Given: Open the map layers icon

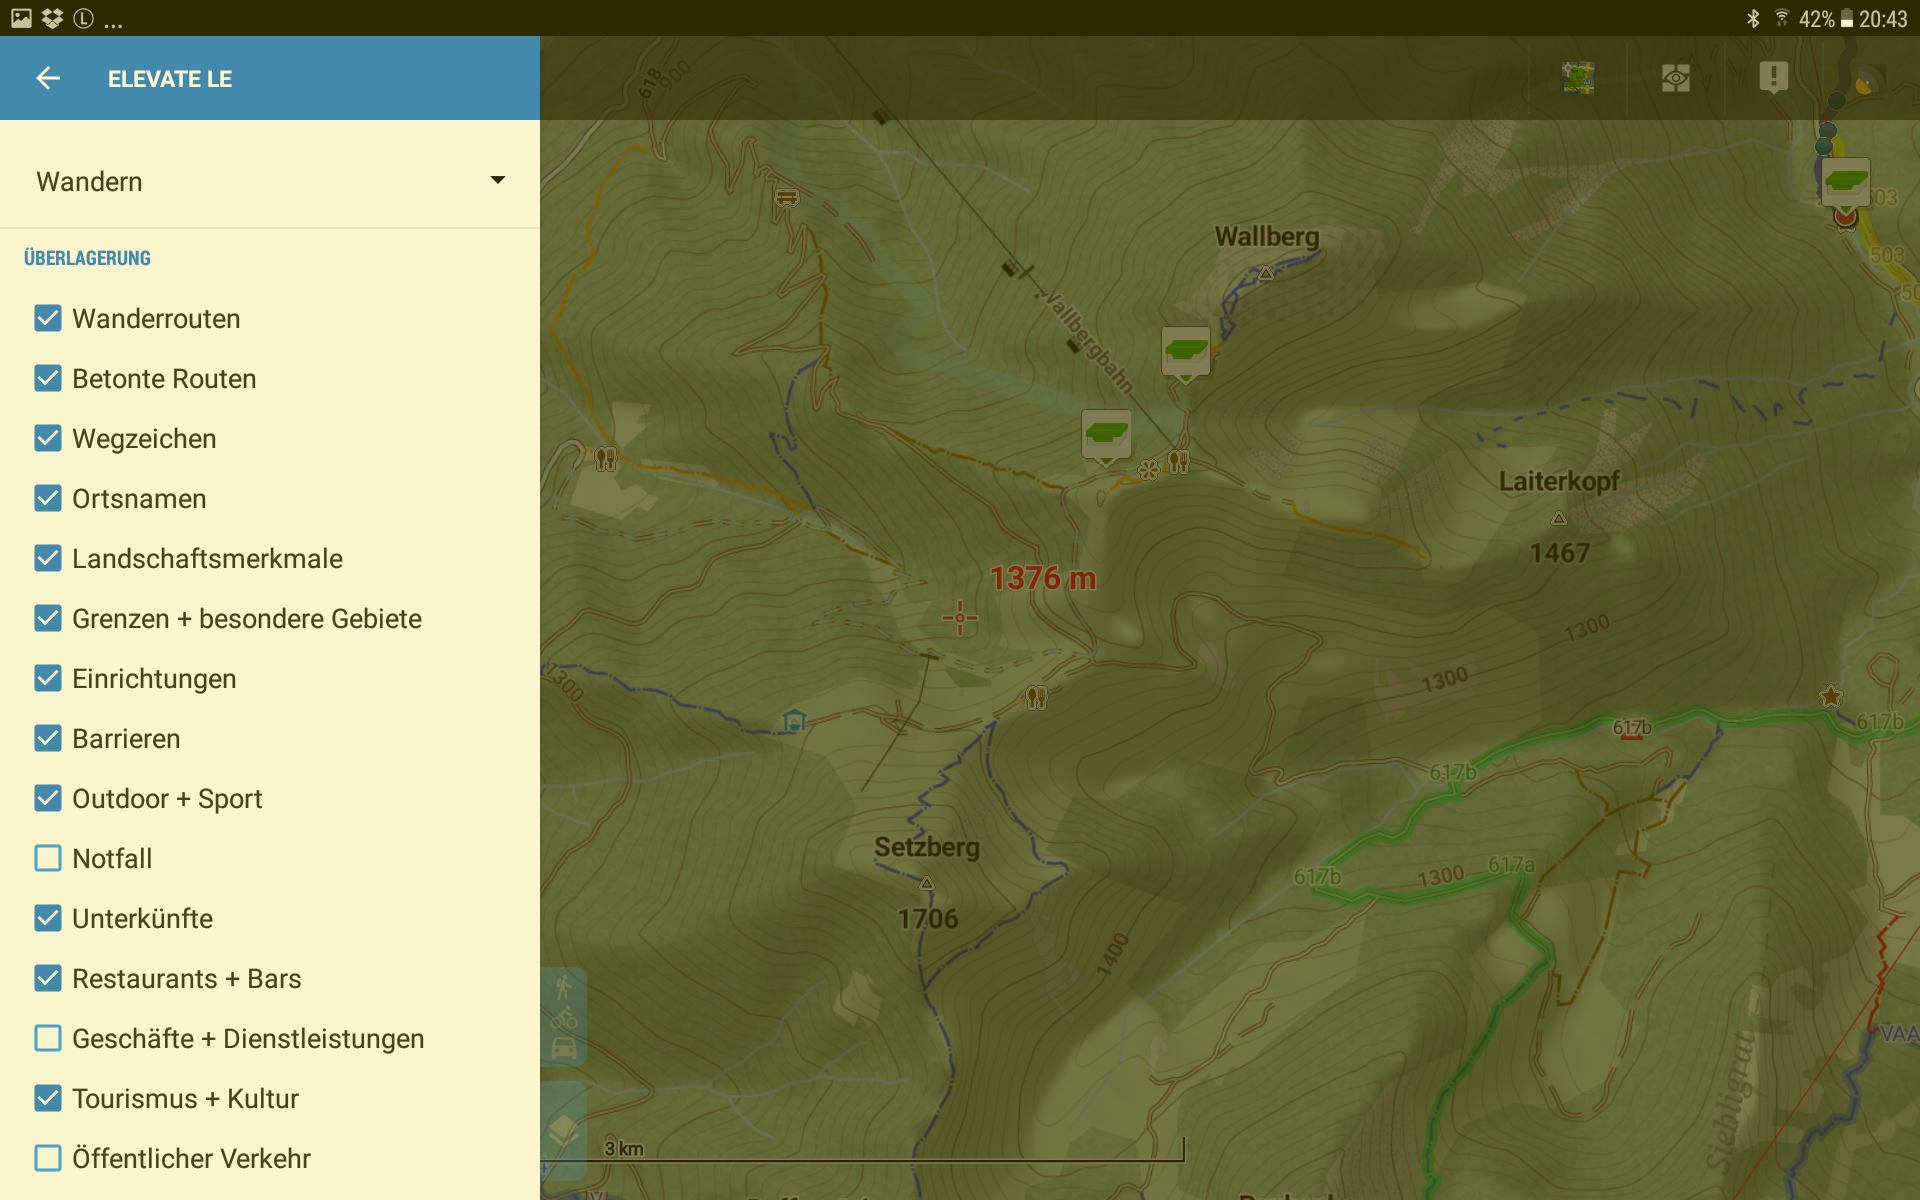Looking at the screenshot, I should pyautogui.click(x=564, y=1130).
